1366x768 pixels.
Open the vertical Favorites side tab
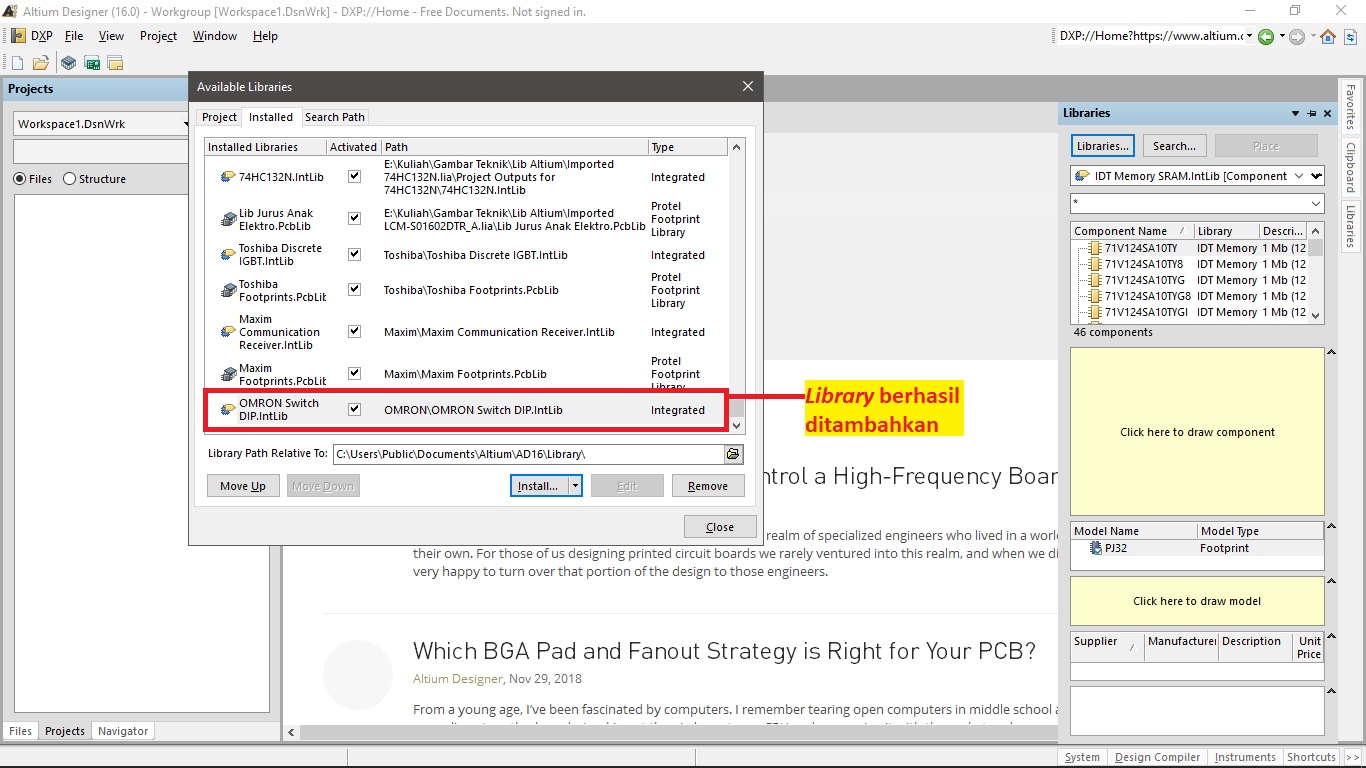pyautogui.click(x=1350, y=108)
